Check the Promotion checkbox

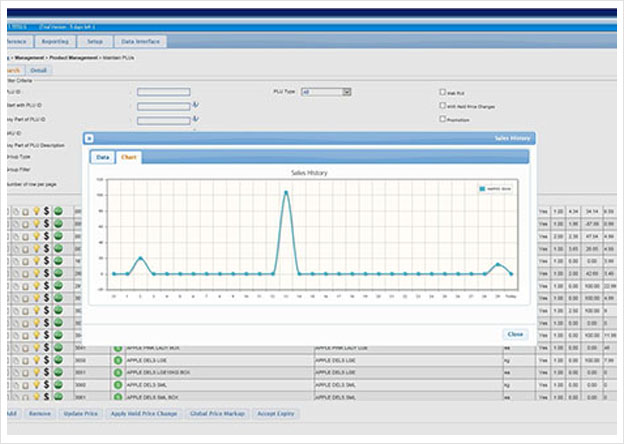(x=443, y=119)
